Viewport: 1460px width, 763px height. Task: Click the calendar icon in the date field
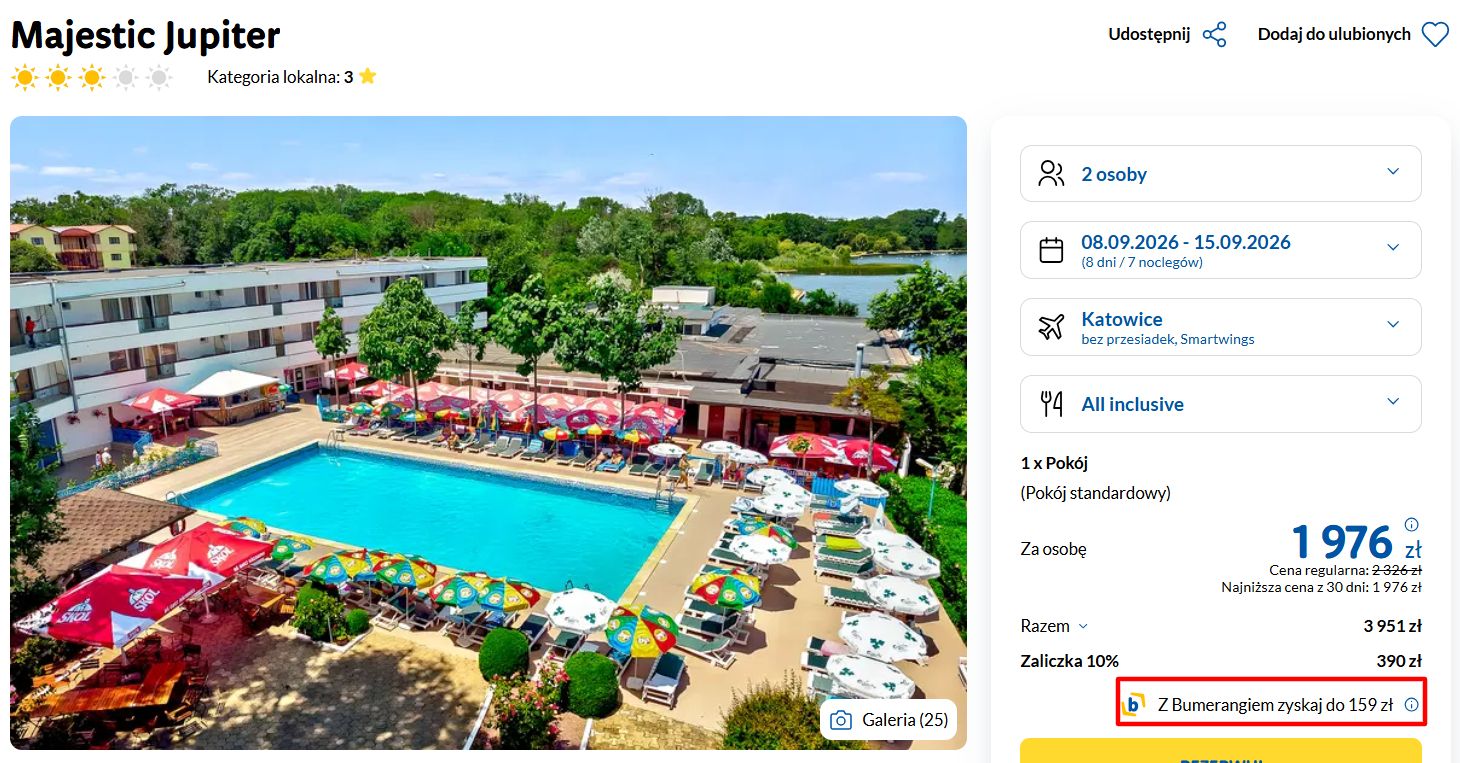click(1051, 250)
